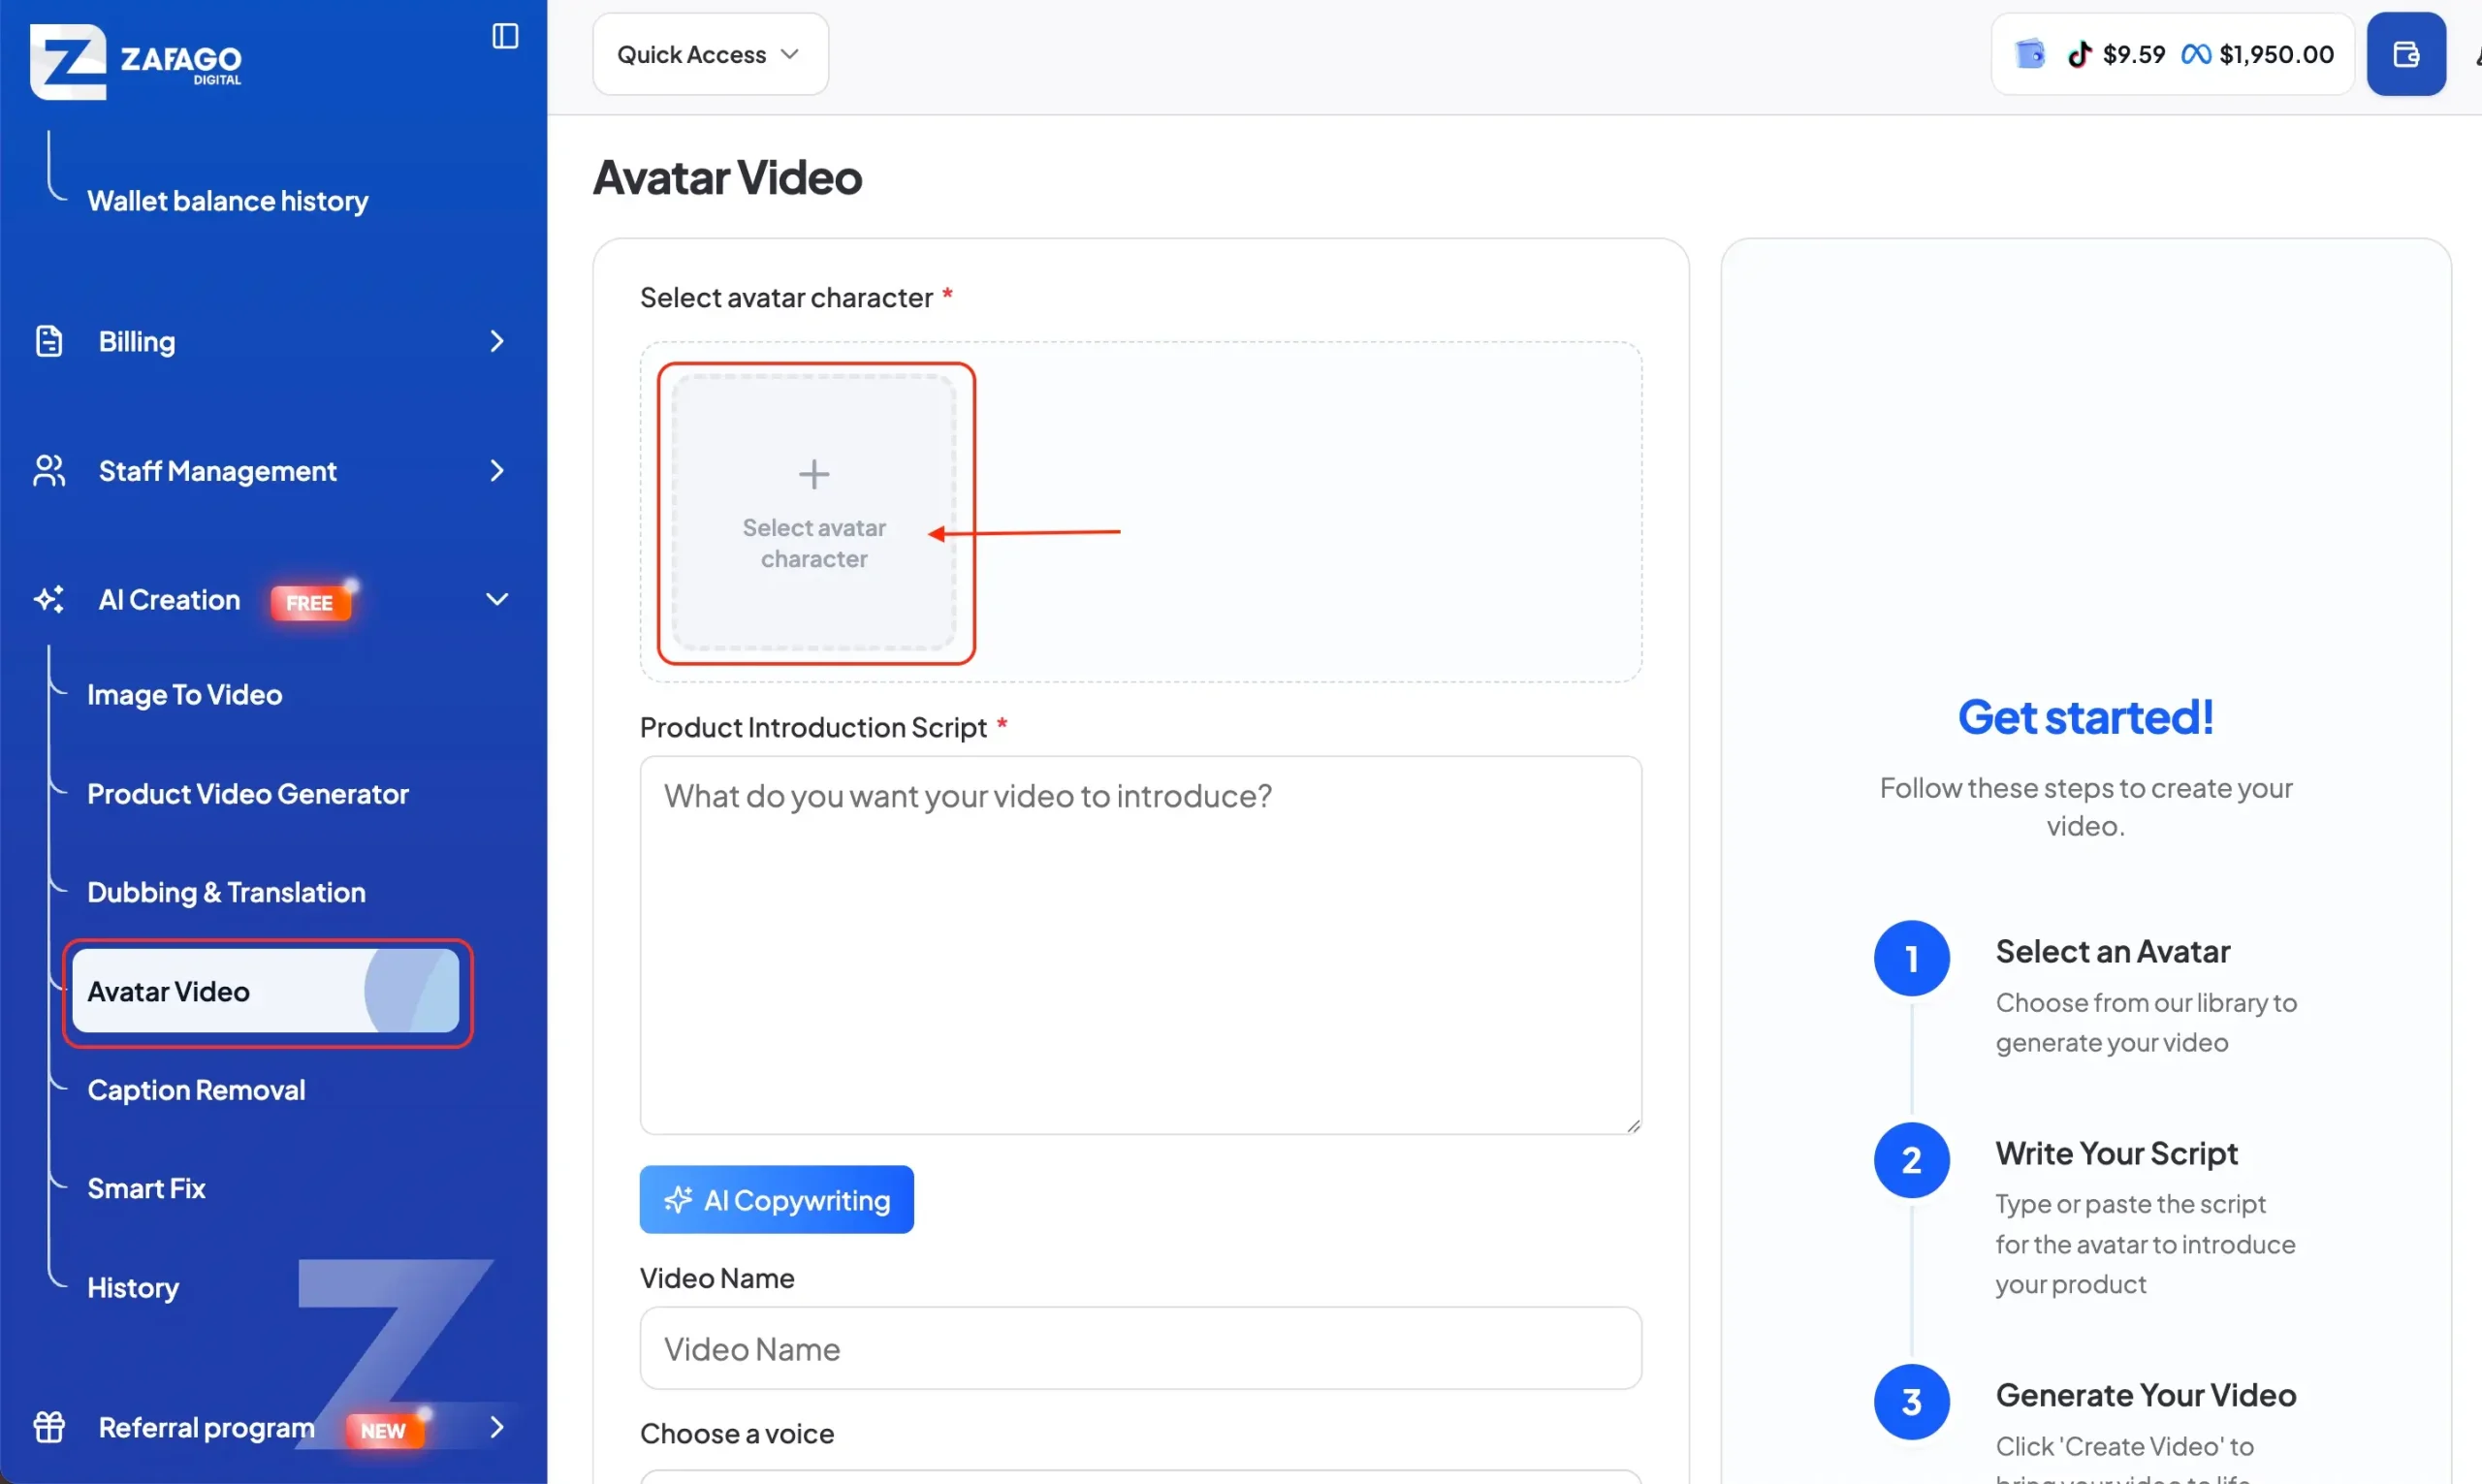
Task: Open AI Creation History
Action: (133, 1288)
